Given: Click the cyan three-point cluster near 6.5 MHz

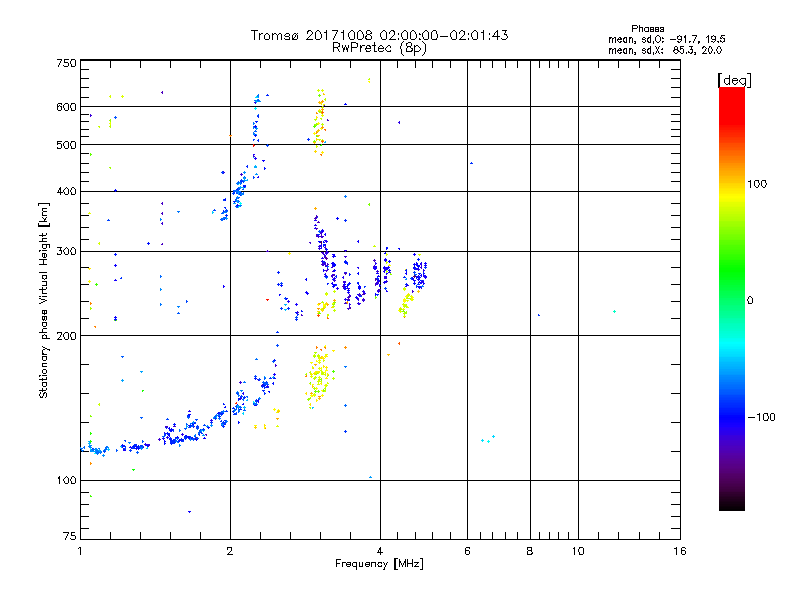Looking at the screenshot, I should pos(488,439).
